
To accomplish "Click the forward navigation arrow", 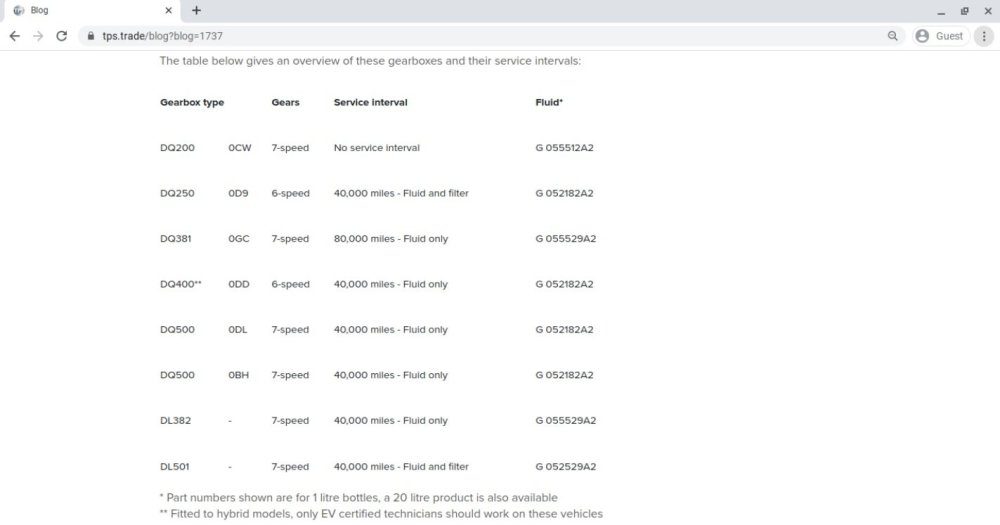I will [x=38, y=36].
